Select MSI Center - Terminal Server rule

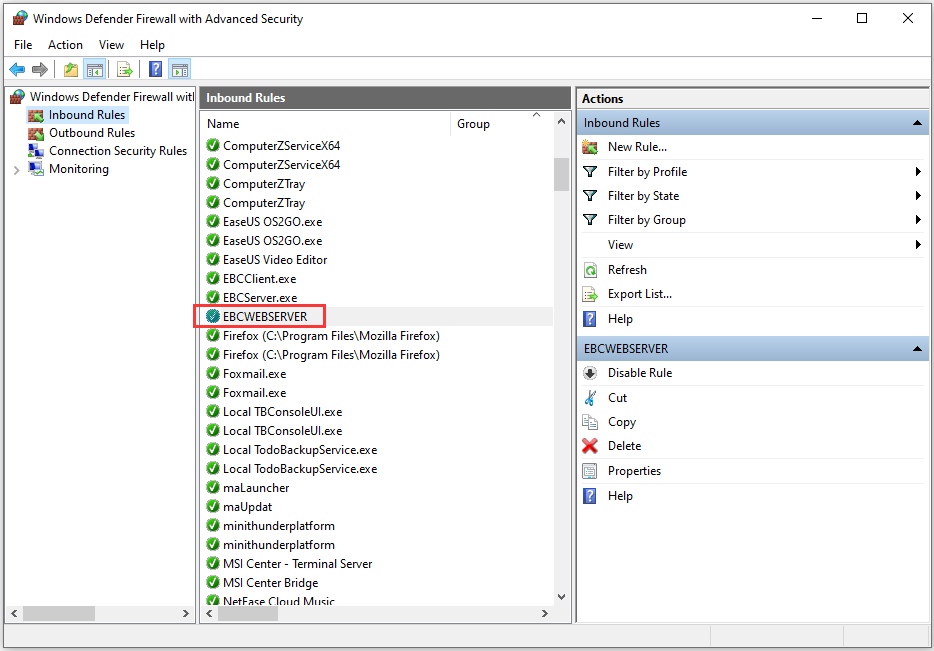[297, 564]
